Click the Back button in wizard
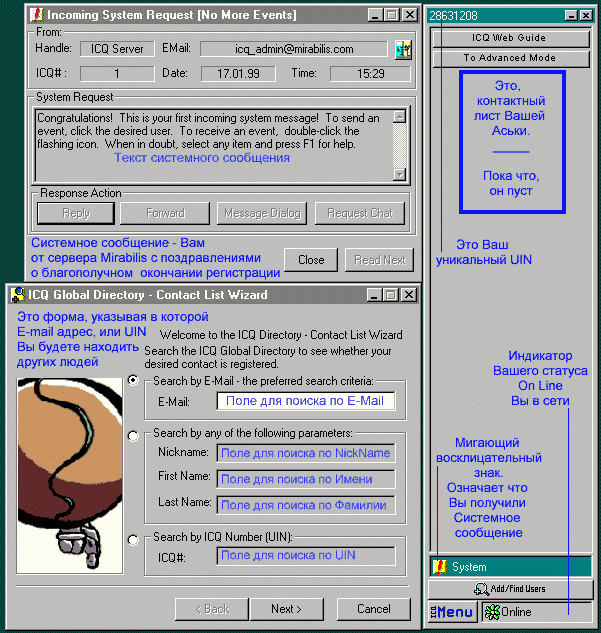This screenshot has height=633, width=601. click(212, 609)
